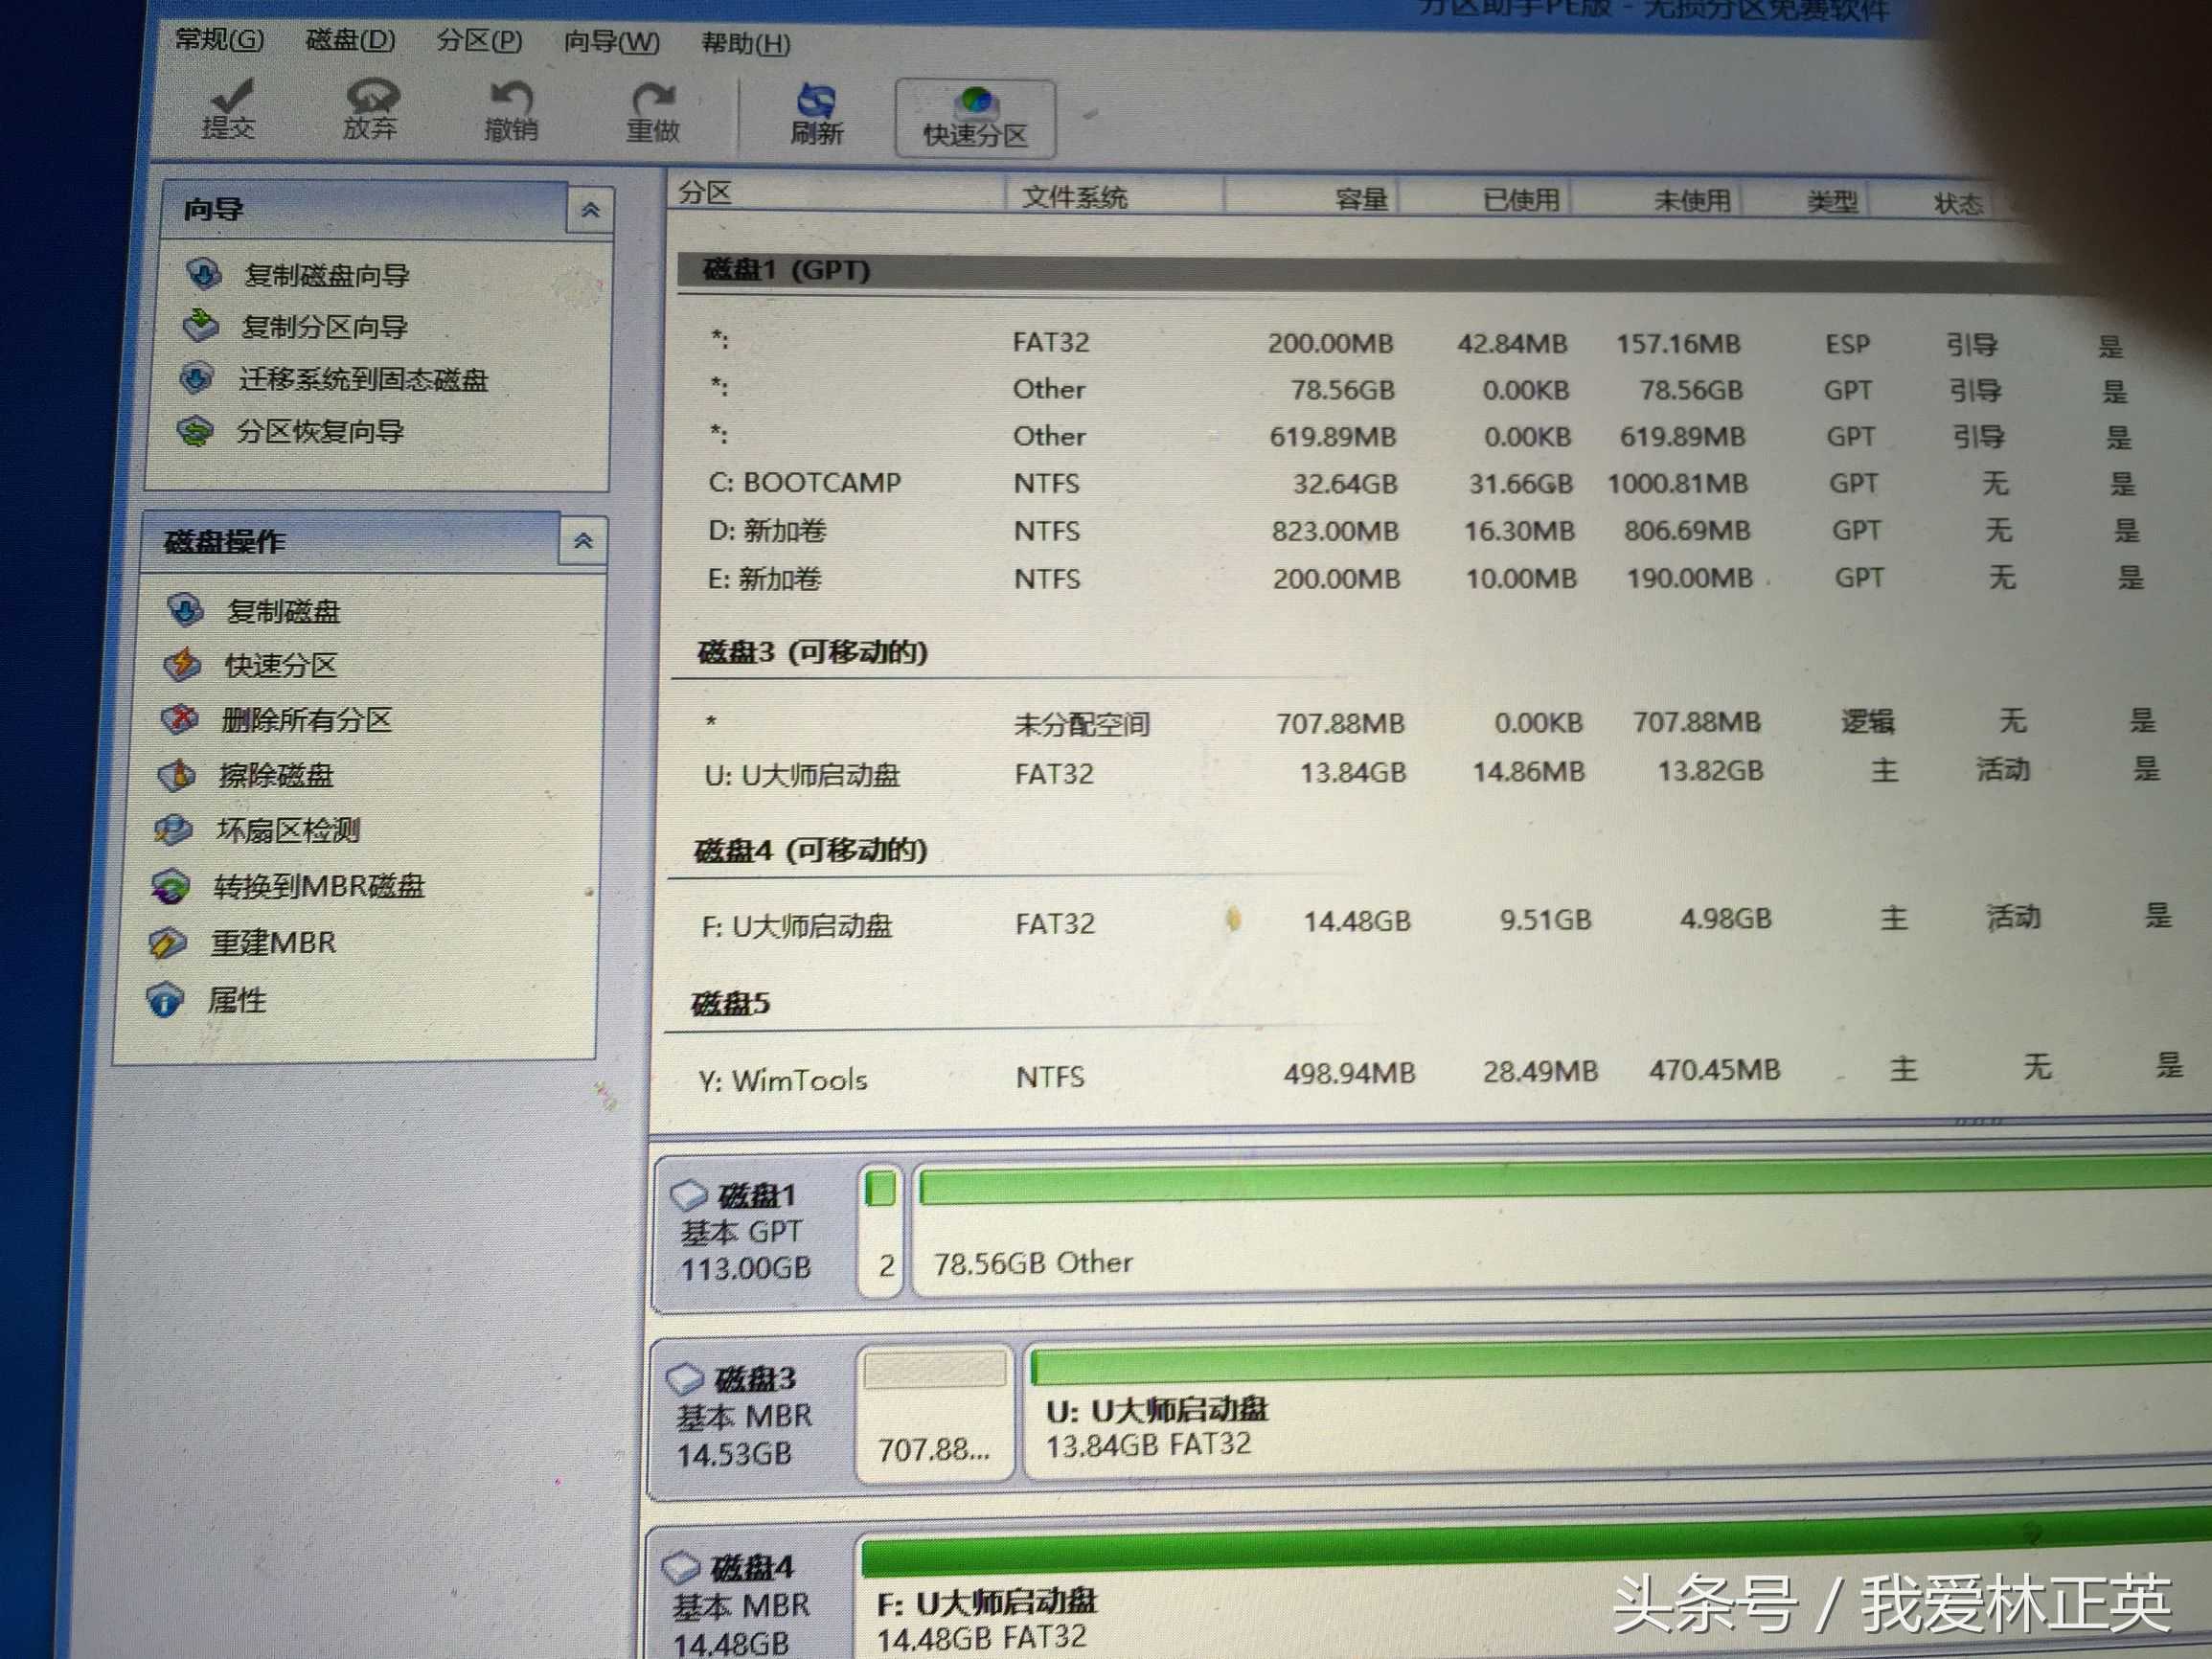Collapse the 磁盘操作 panel chevron

coord(583,541)
